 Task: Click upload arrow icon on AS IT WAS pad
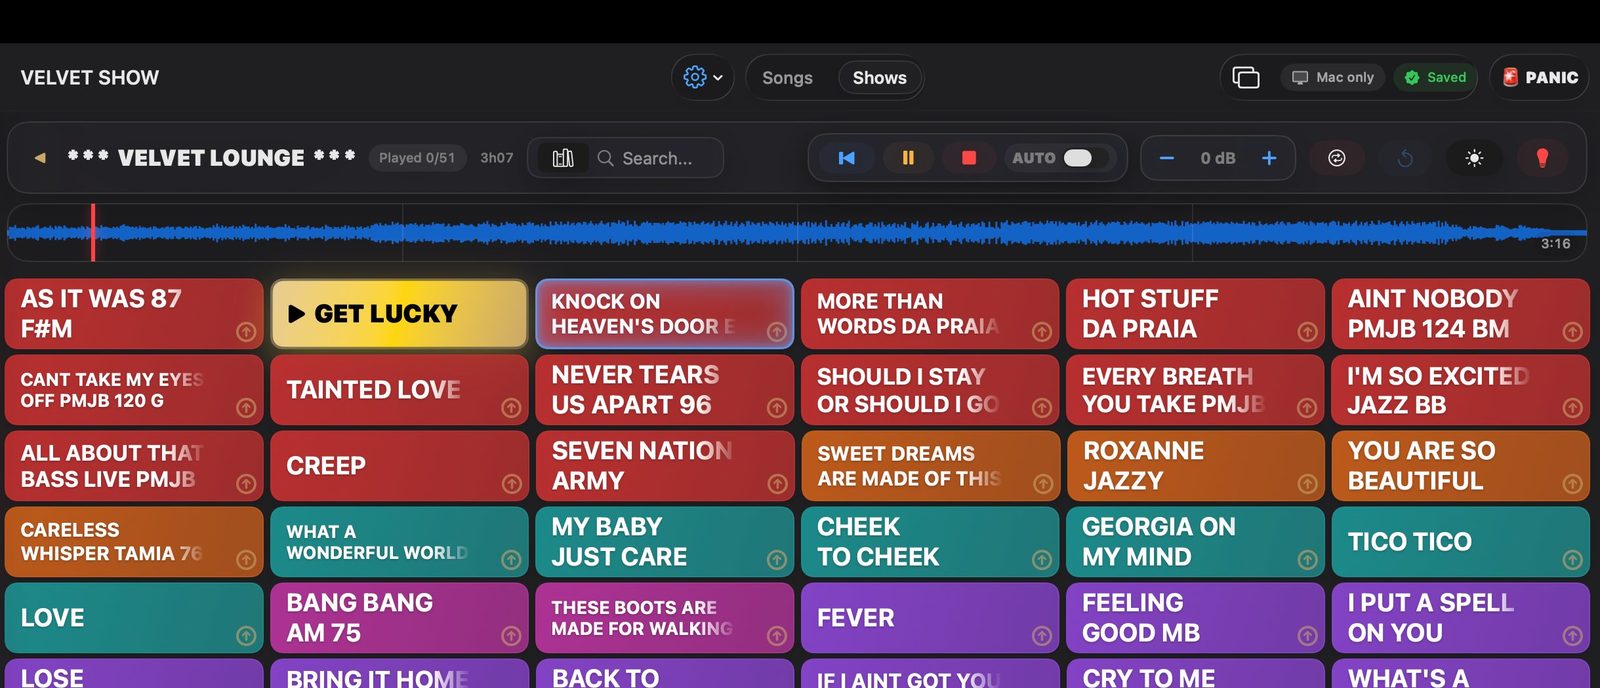click(x=246, y=332)
